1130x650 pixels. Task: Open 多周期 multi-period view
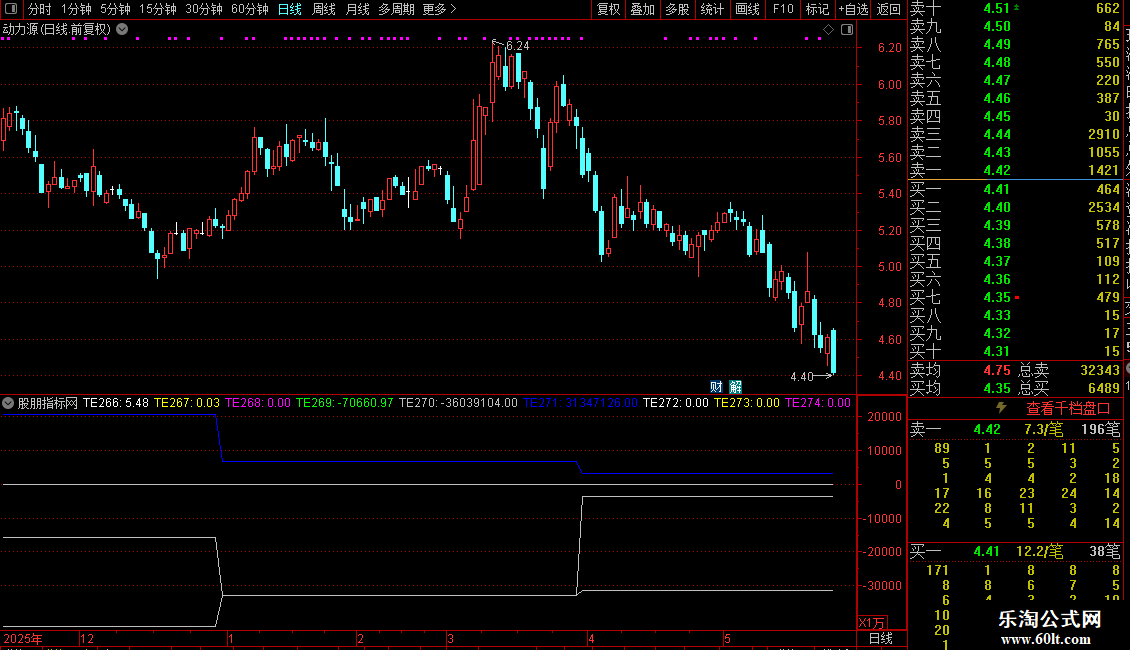396,9
